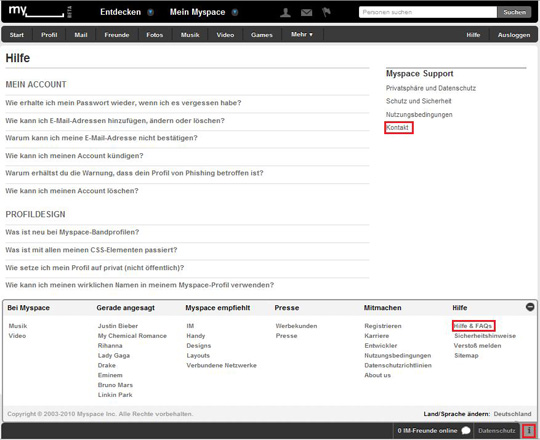Open the mail envelope icon in the header
This screenshot has height=440, width=540.
(x=306, y=13)
